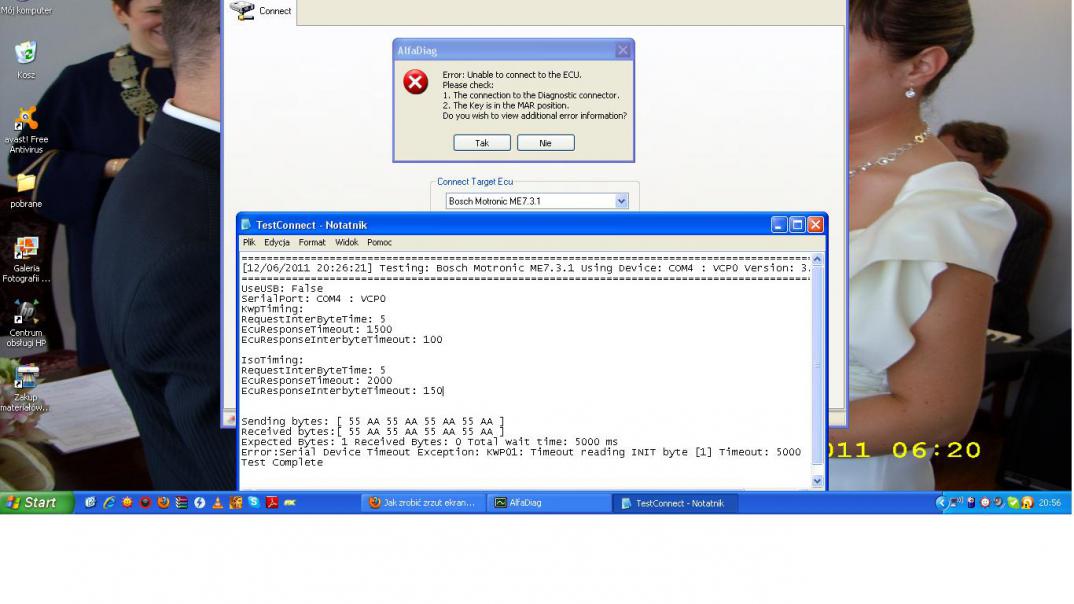This screenshot has height=604, width=1074.
Task: Expand the hidden system tray icons arrow
Action: pyautogui.click(x=941, y=503)
